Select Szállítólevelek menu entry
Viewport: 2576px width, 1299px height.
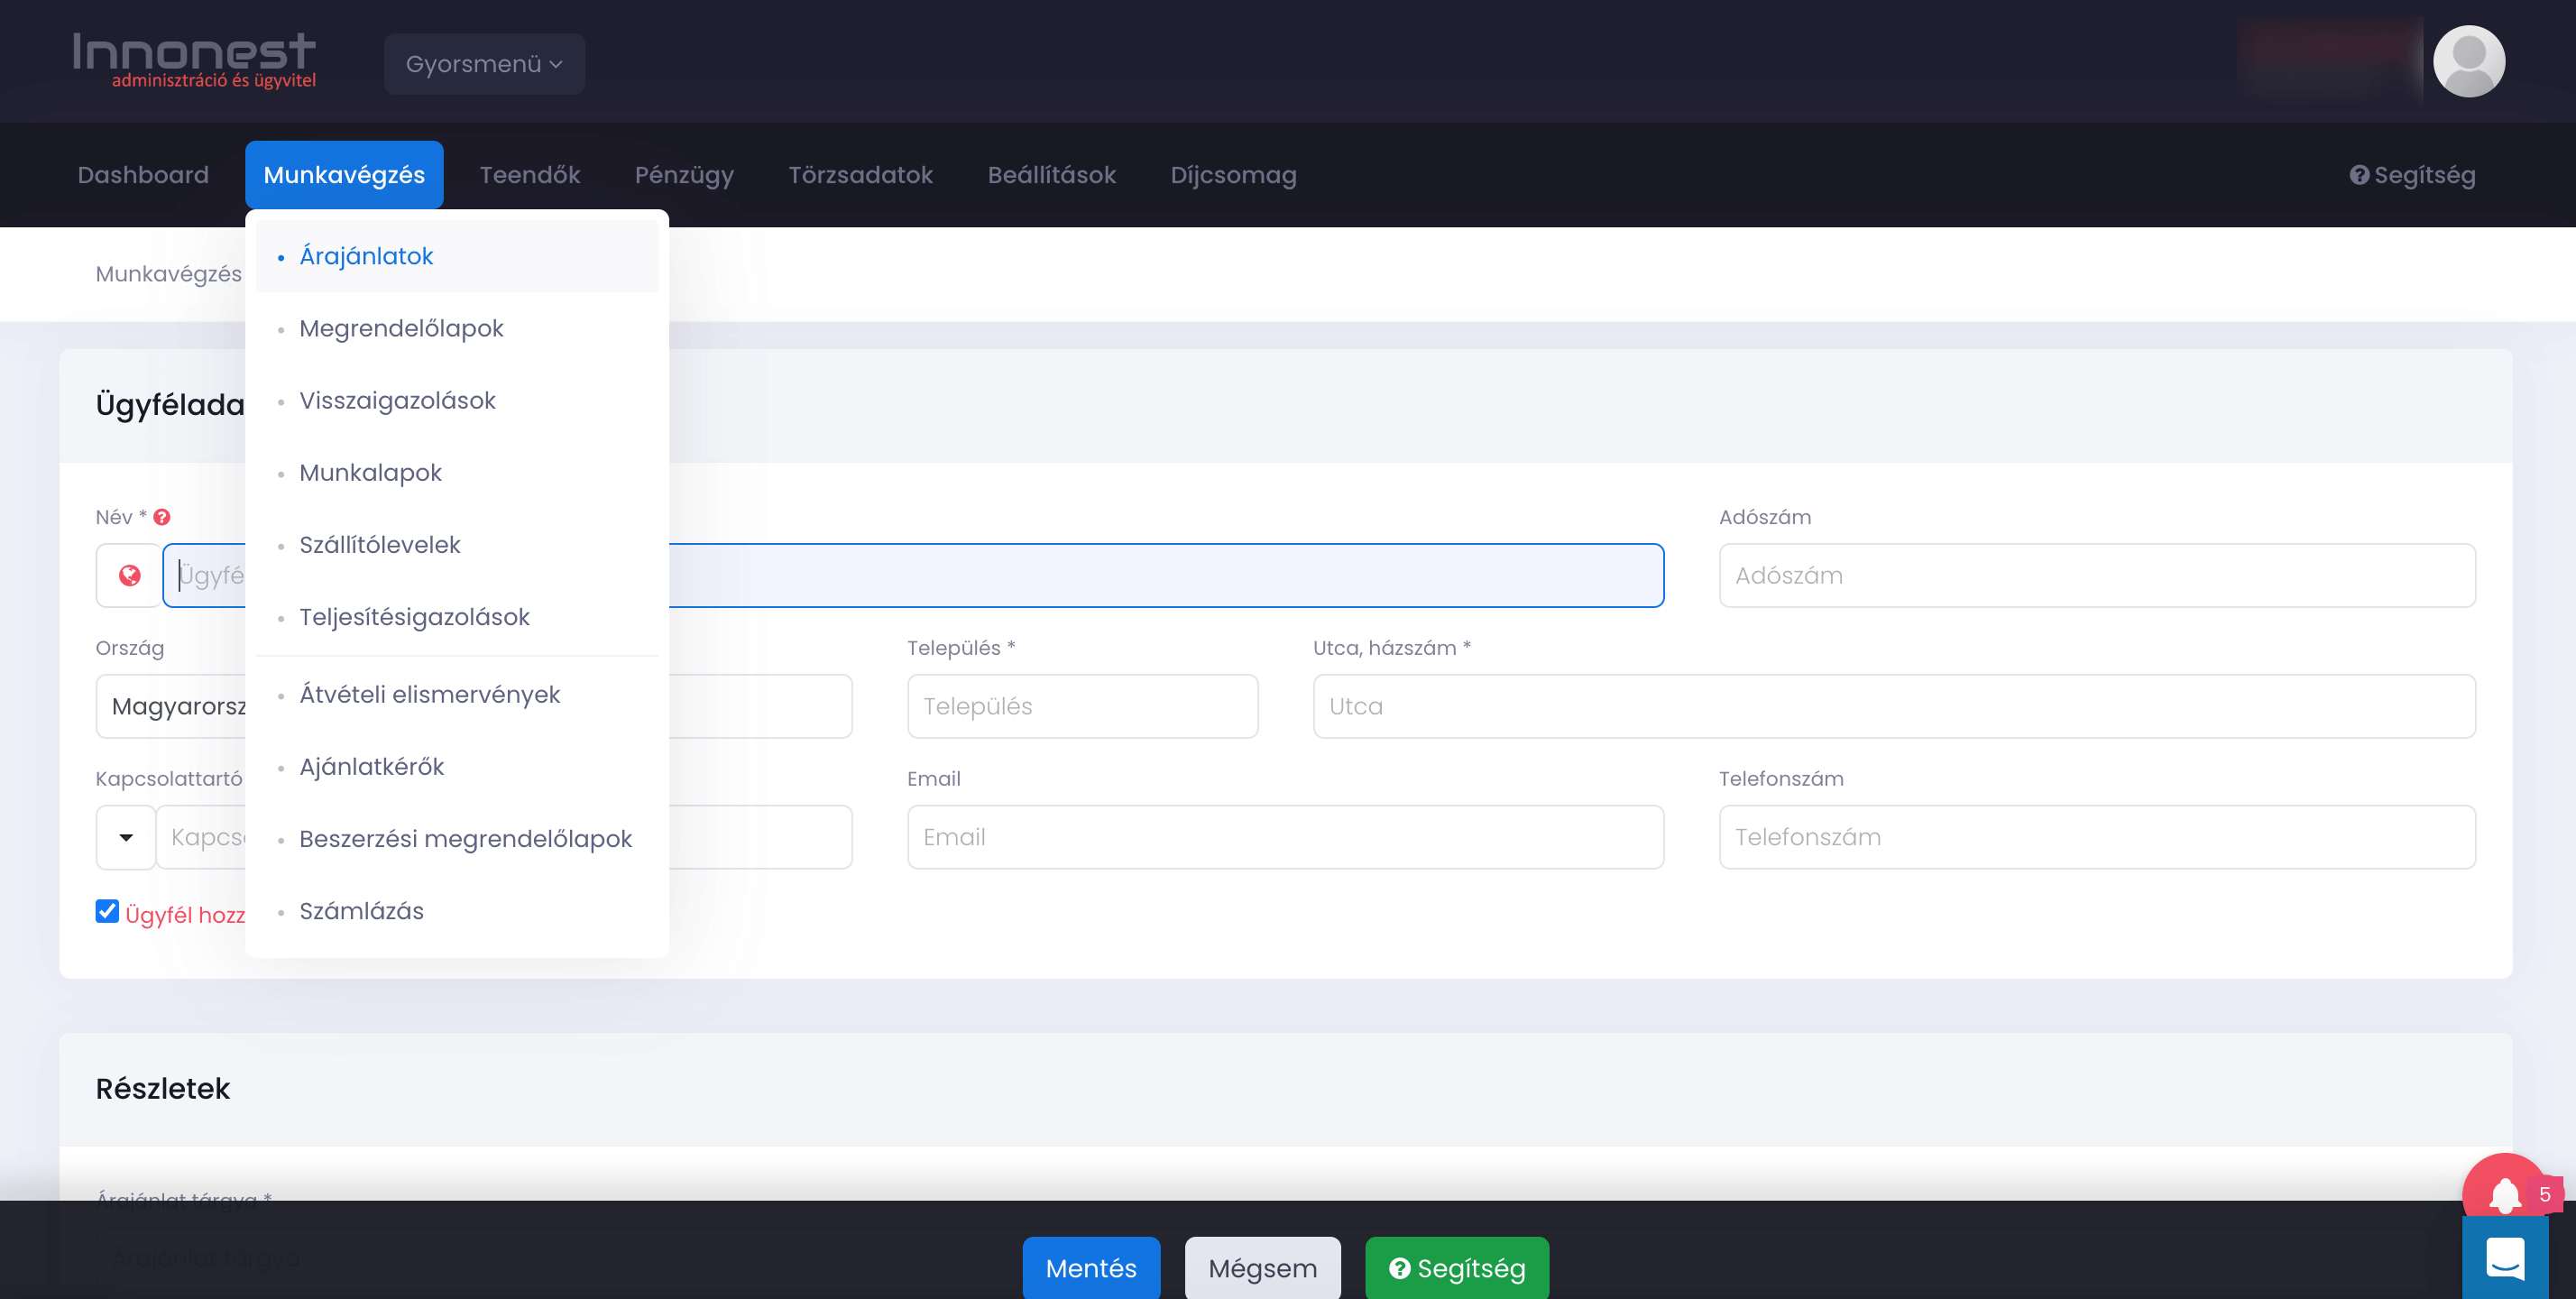click(456, 545)
